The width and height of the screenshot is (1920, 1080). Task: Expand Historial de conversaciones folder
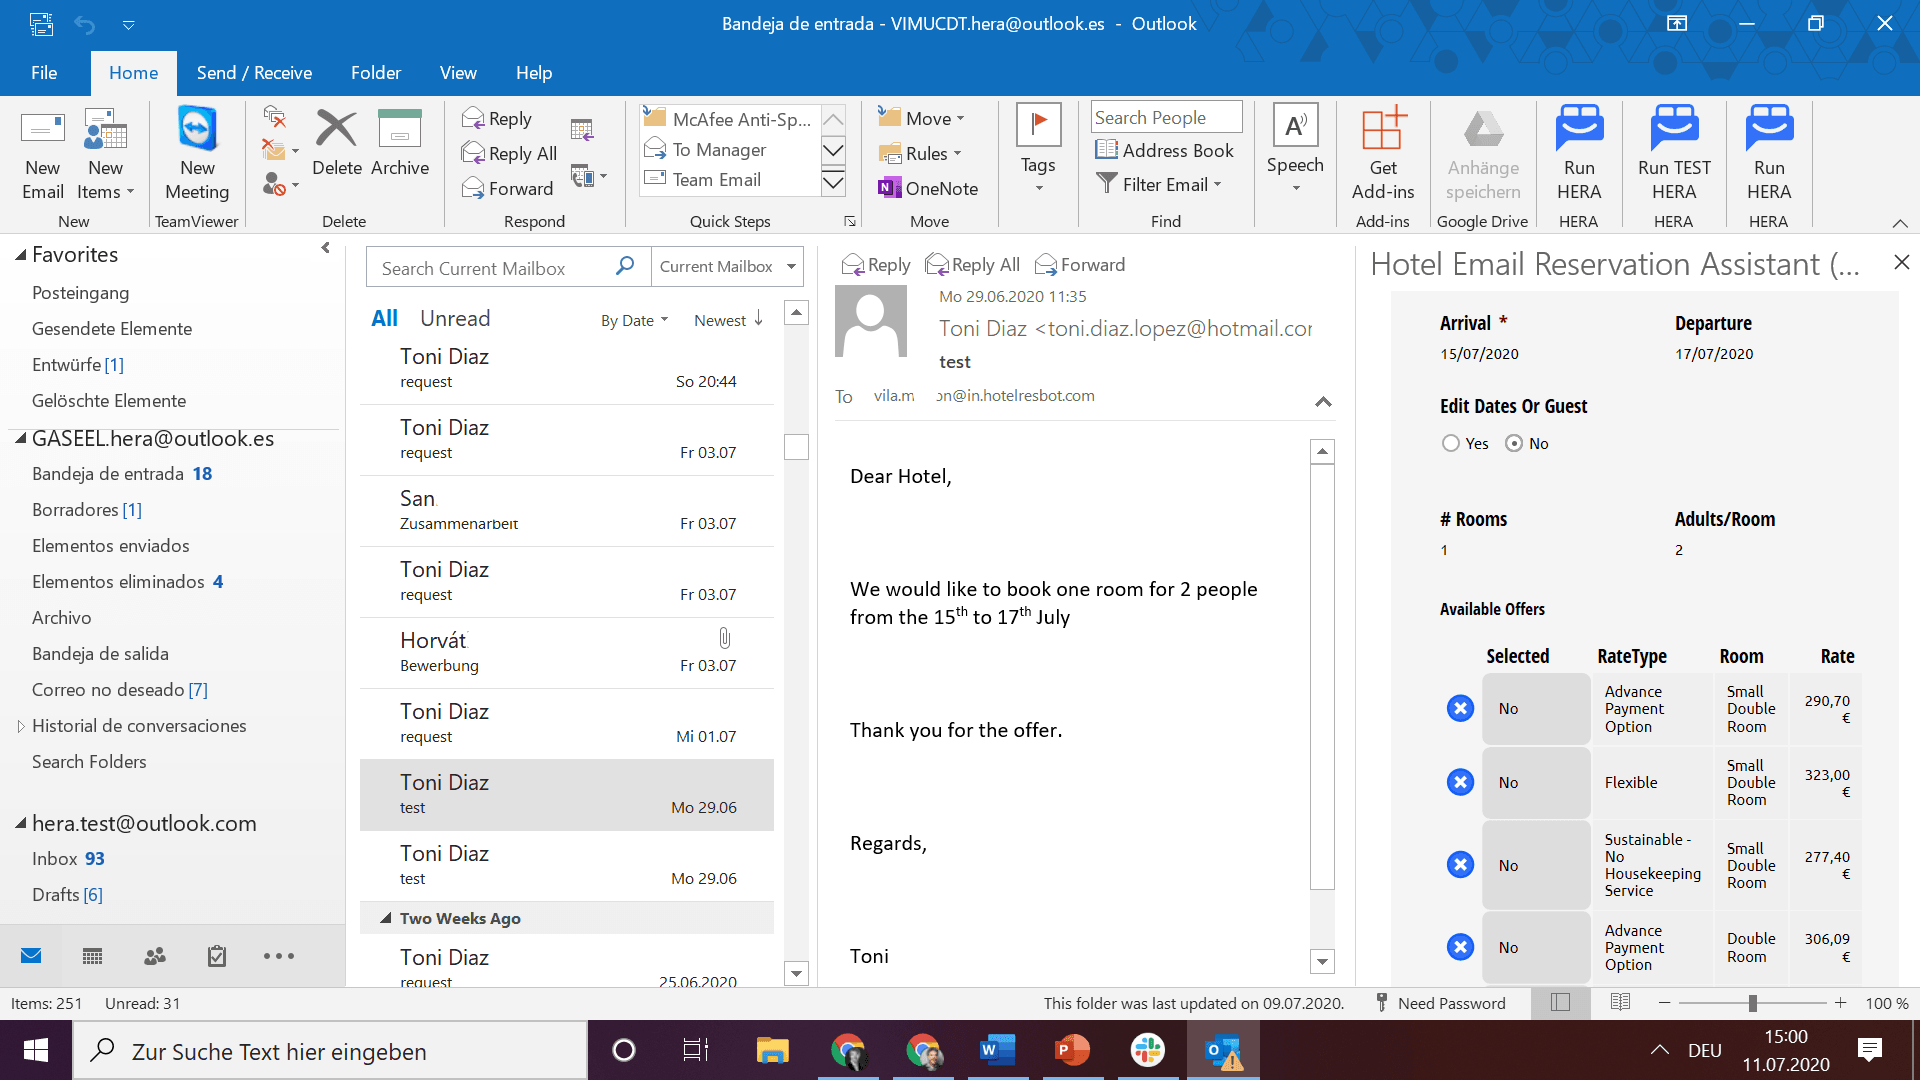20,726
